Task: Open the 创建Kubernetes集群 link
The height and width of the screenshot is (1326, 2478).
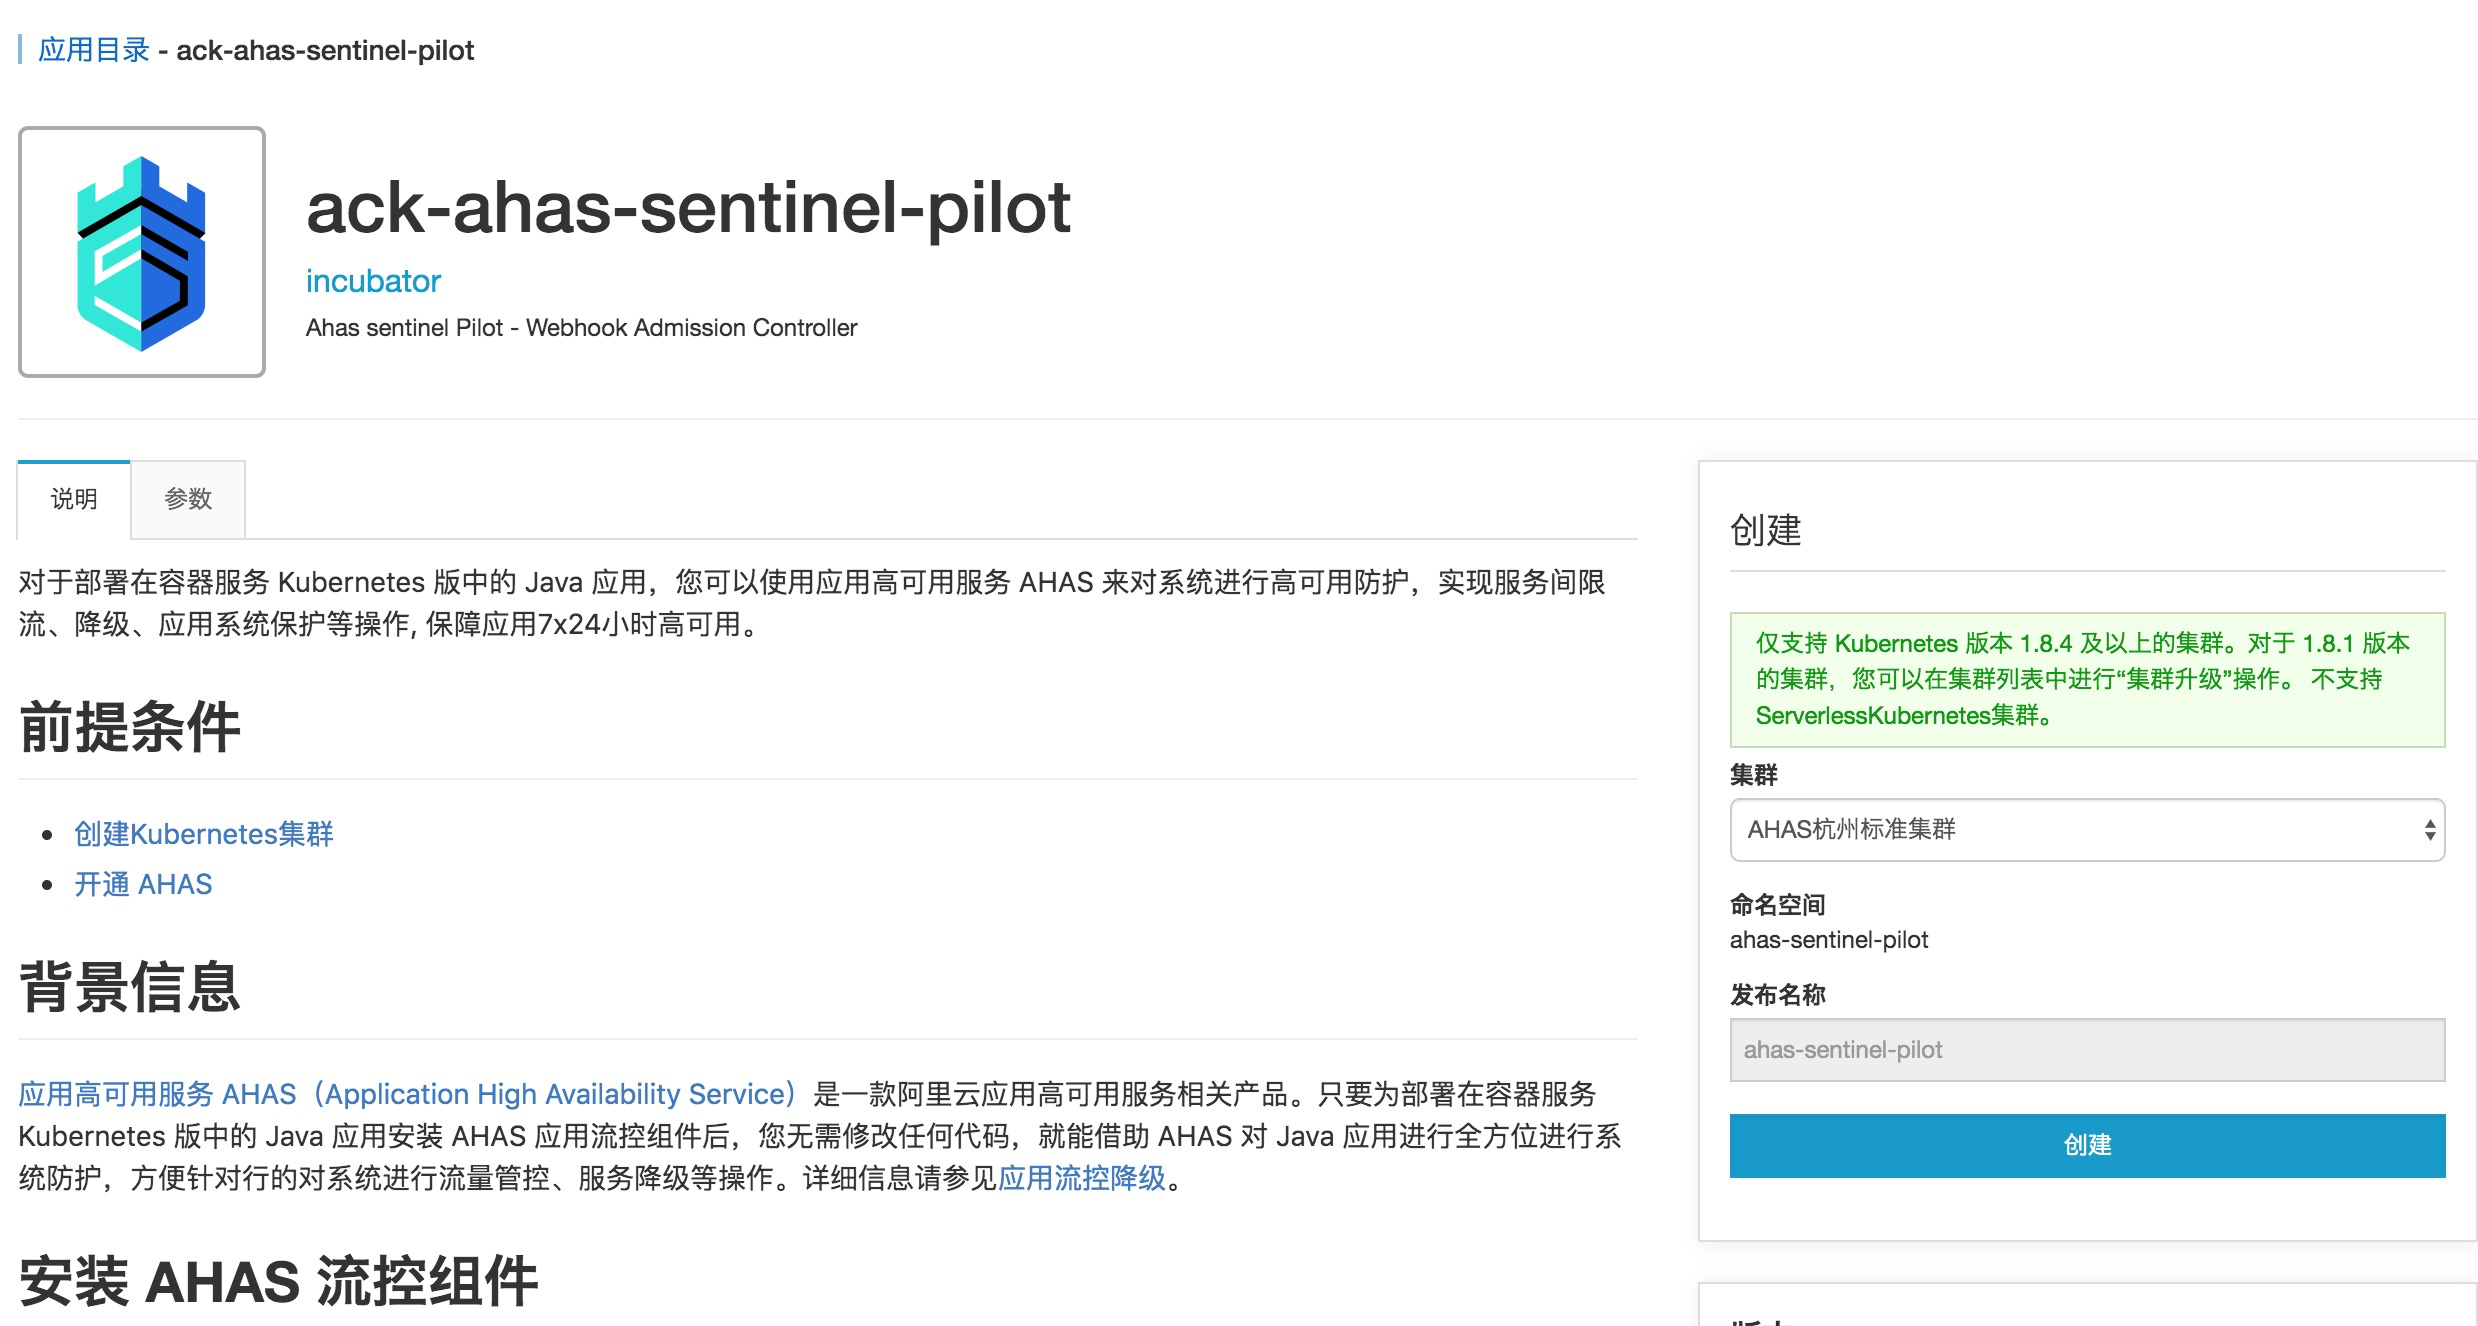Action: (x=204, y=834)
